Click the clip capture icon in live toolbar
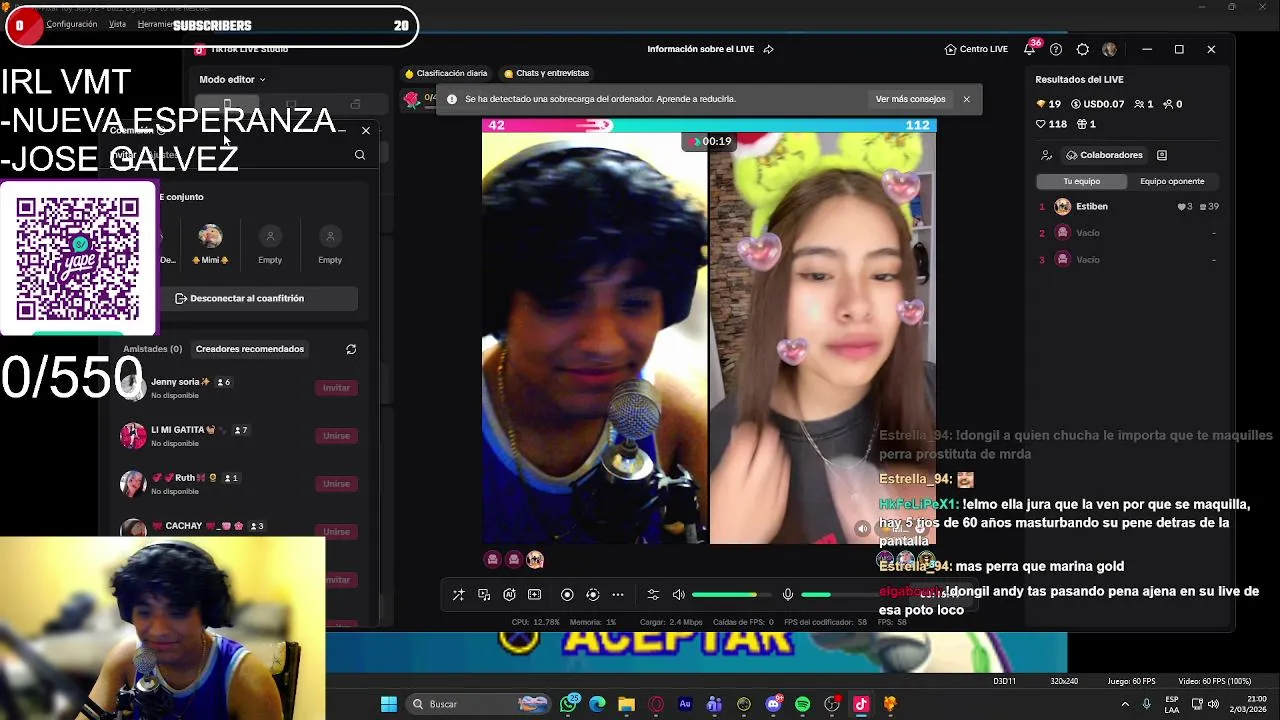The width and height of the screenshot is (1280, 720). tap(592, 595)
